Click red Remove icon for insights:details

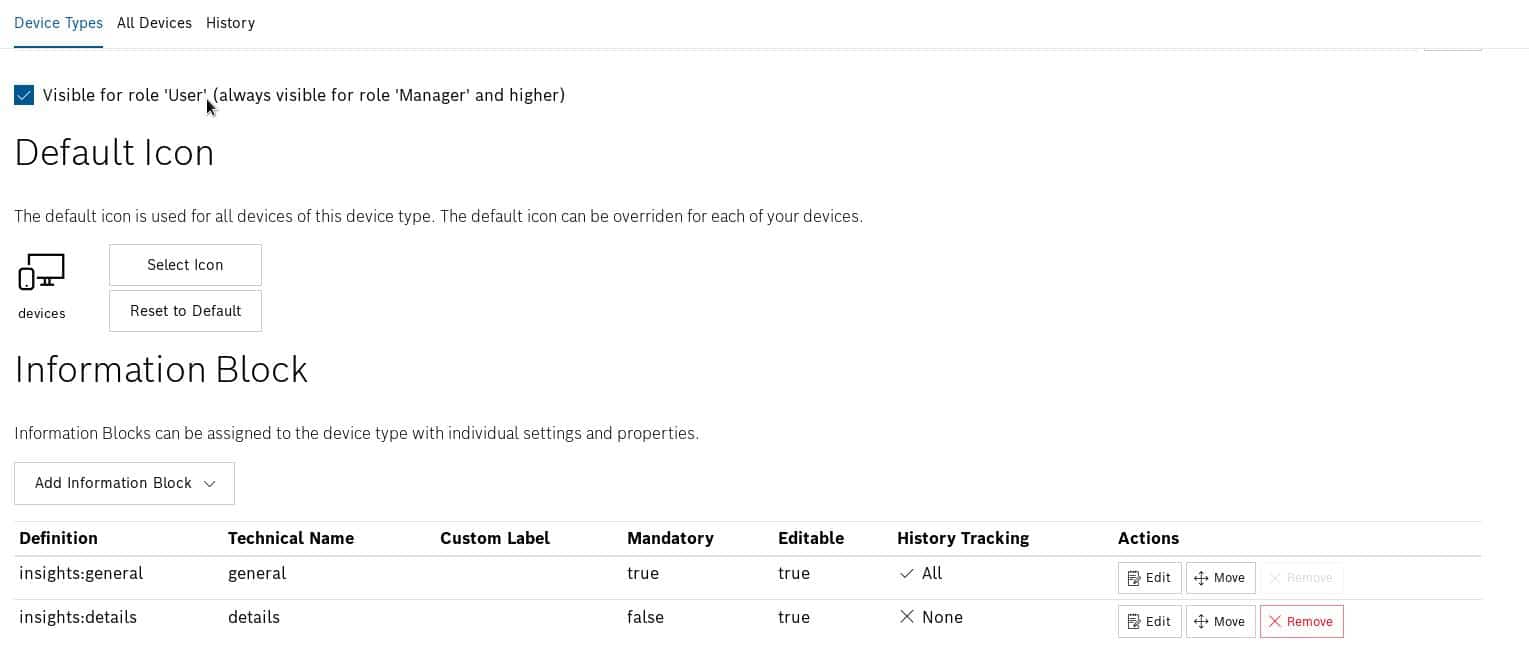tap(1275, 622)
